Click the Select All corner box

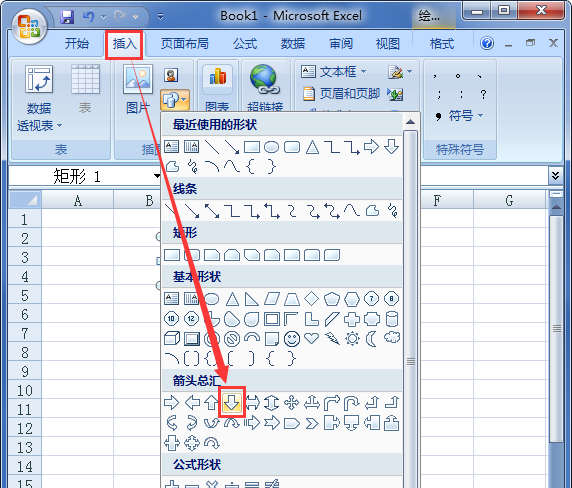click(25, 200)
